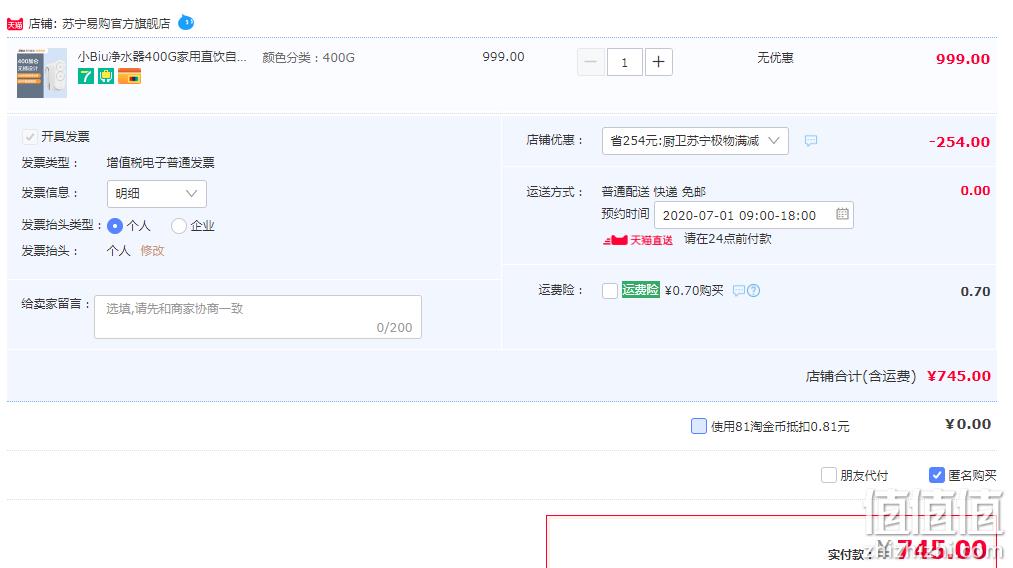The image size is (1013, 568).
Task: Click the 普通配送 快递 免邮 text
Action: tap(653, 192)
